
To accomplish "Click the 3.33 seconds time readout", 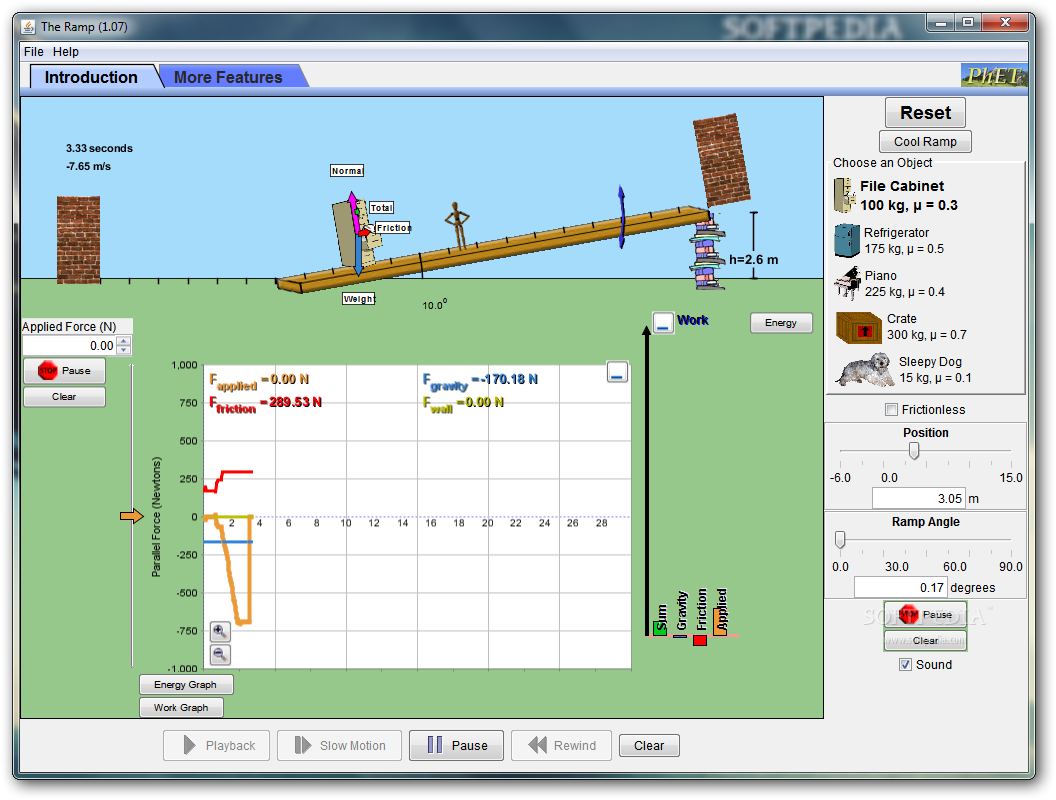I will [x=99, y=148].
